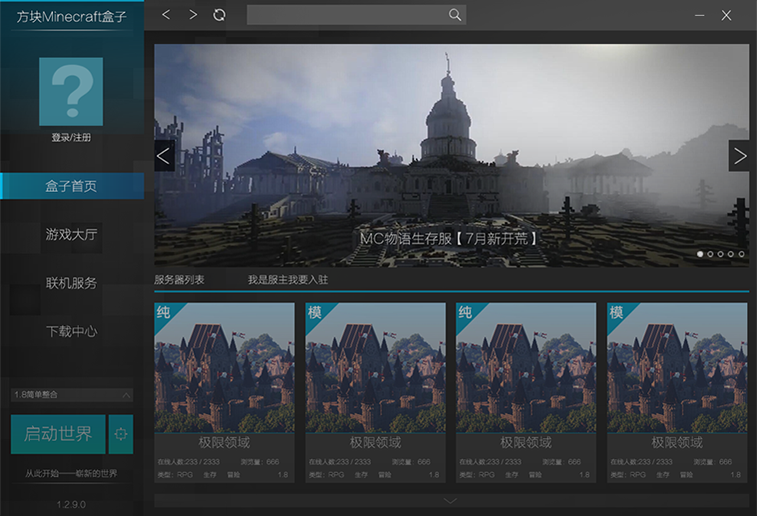The width and height of the screenshot is (757, 516).
Task: Click the question mark avatar icon
Action: tap(70, 91)
